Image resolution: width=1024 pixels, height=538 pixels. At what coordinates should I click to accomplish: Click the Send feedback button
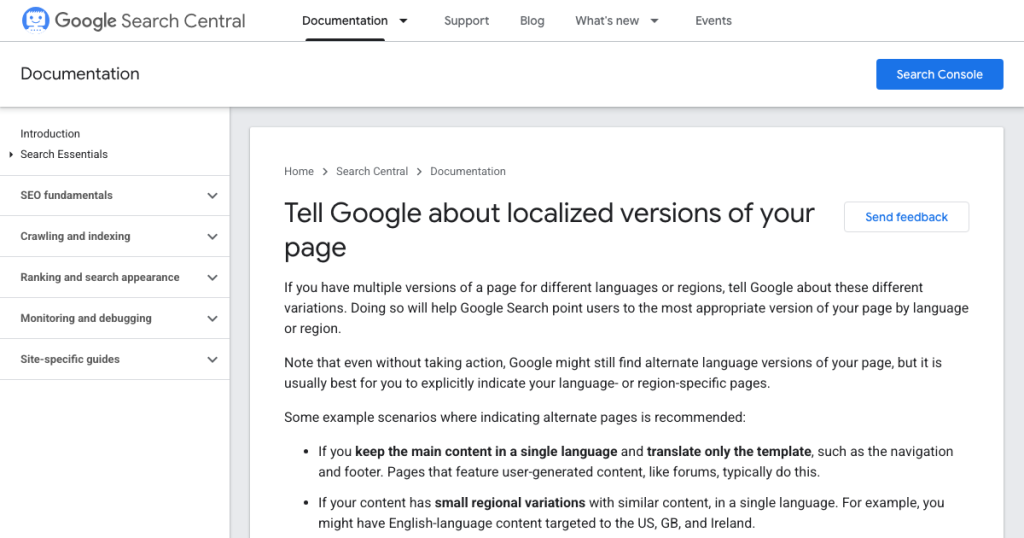pos(906,217)
